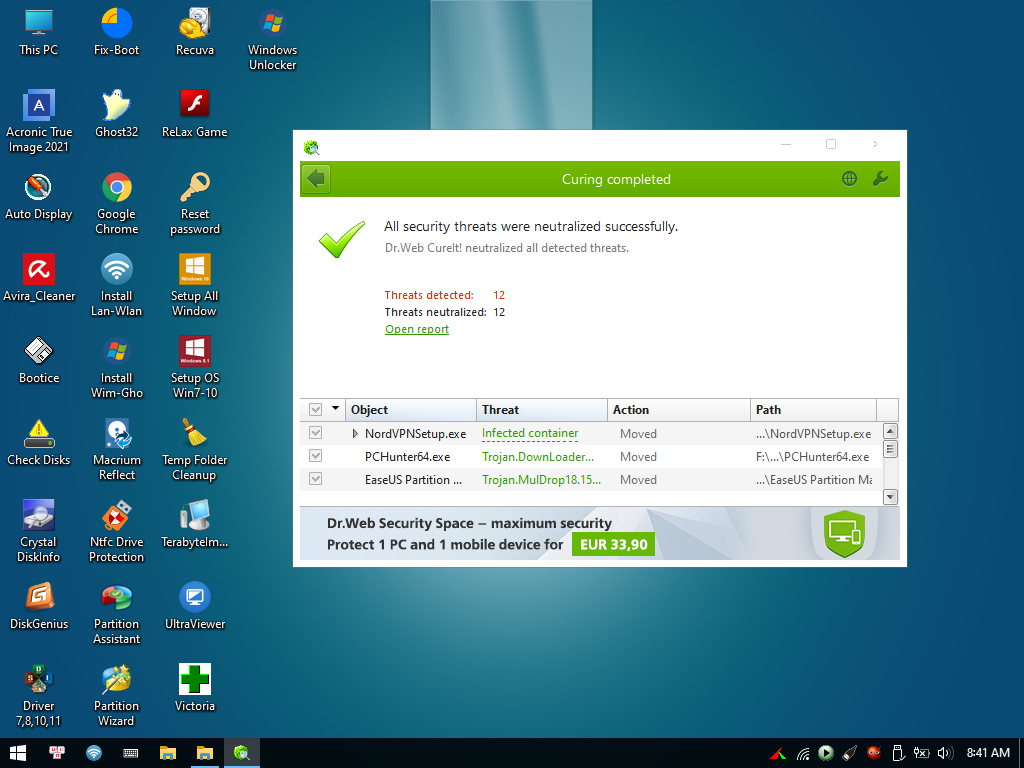Select the UltraViewer desktop icon
Viewport: 1024px width, 768px height.
(x=195, y=607)
